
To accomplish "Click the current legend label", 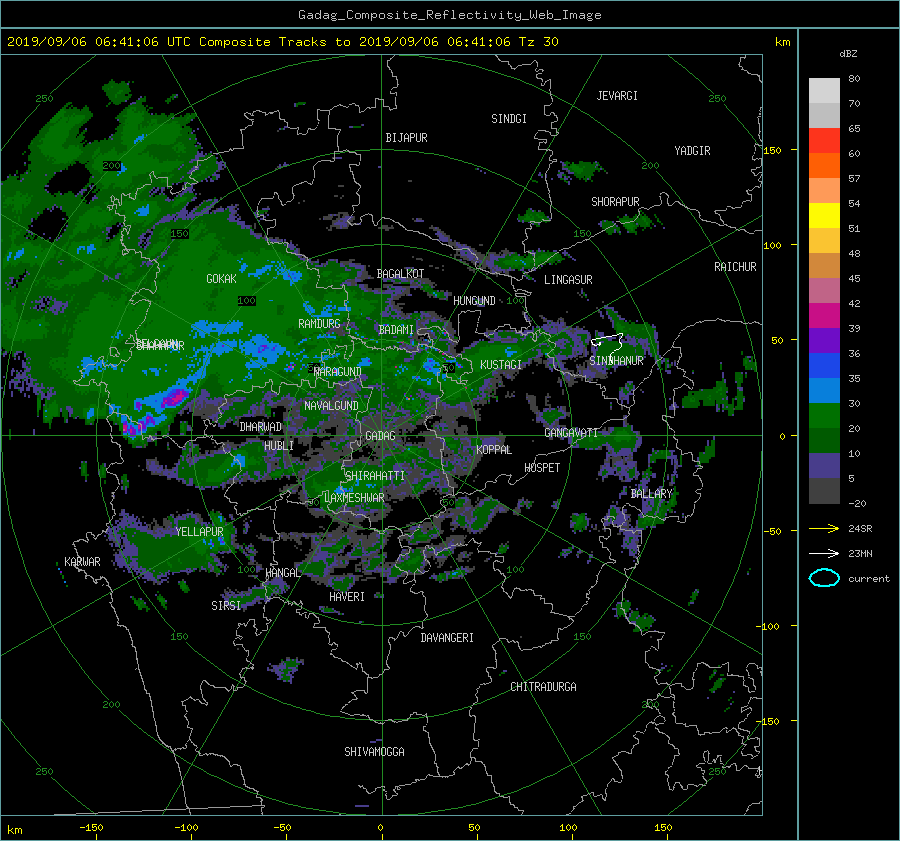I will tap(868, 579).
